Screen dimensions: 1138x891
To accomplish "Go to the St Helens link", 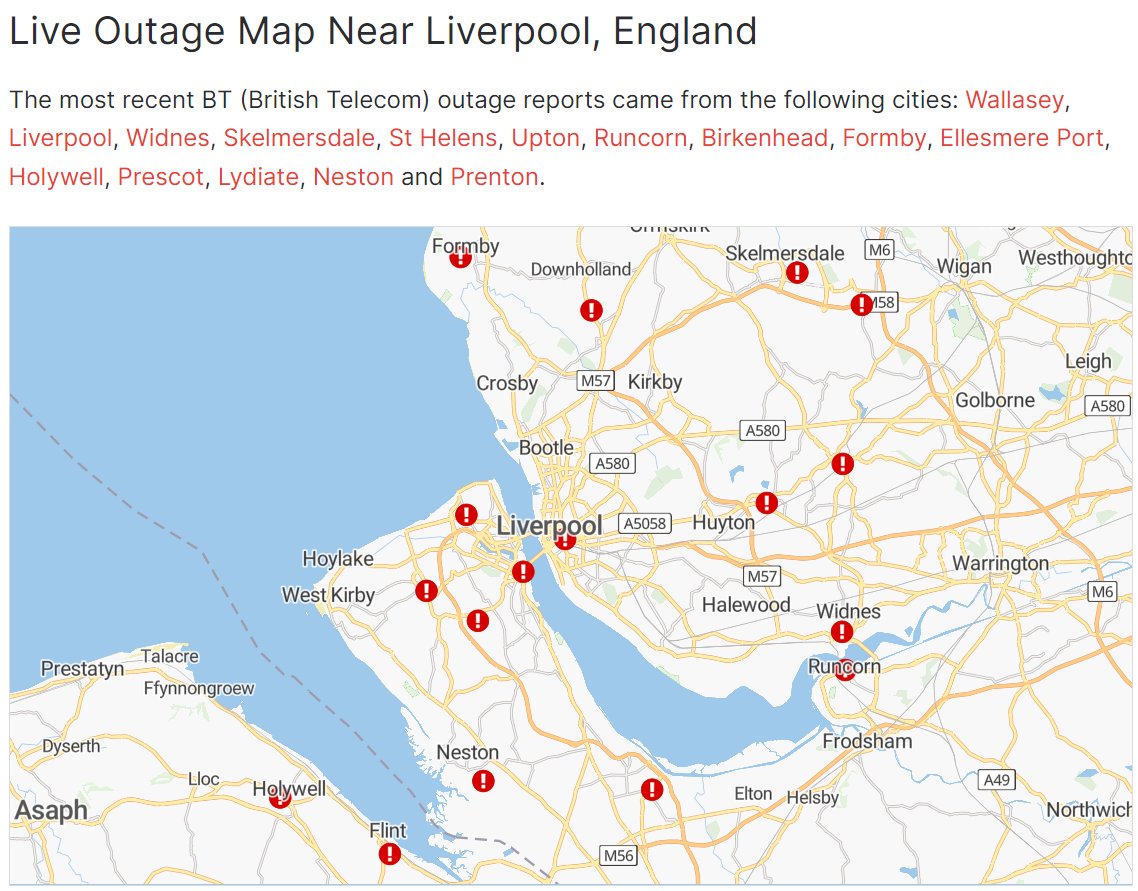I will [x=443, y=138].
